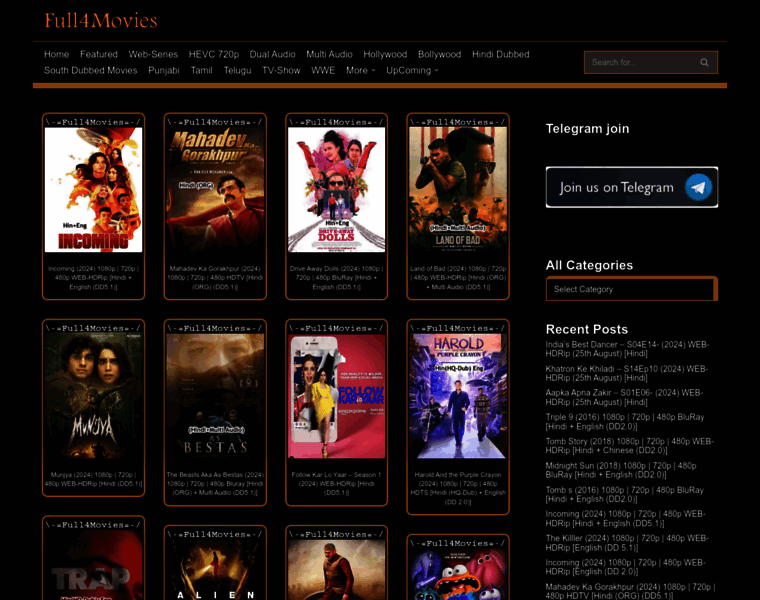Open the Trap movie poster

point(94,565)
